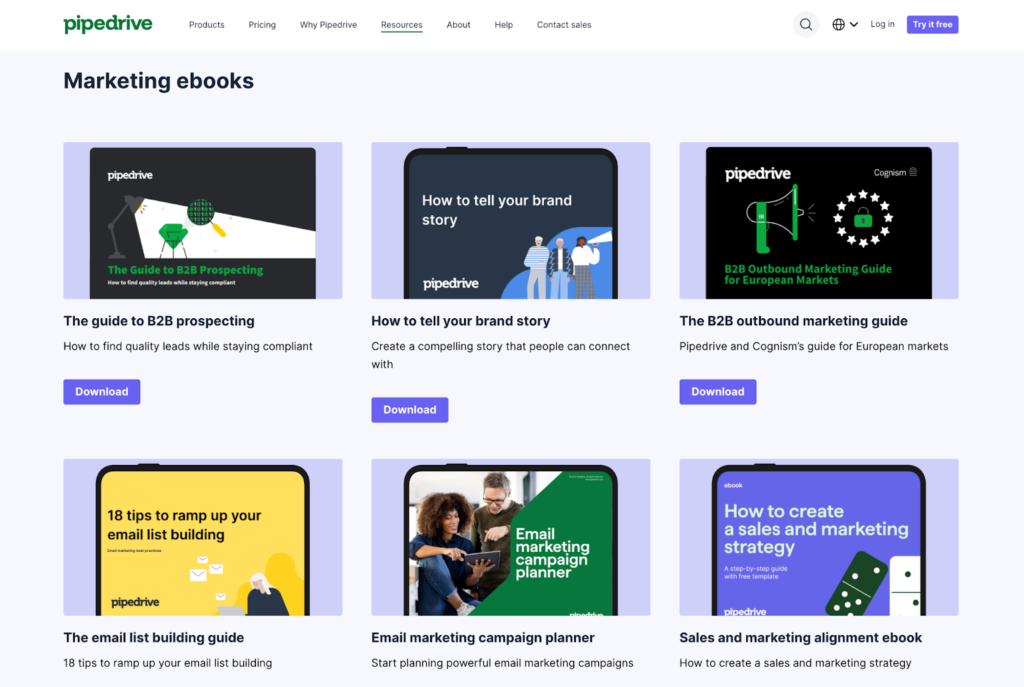Click 'Sales and marketing alignment ebook' title

[801, 637]
